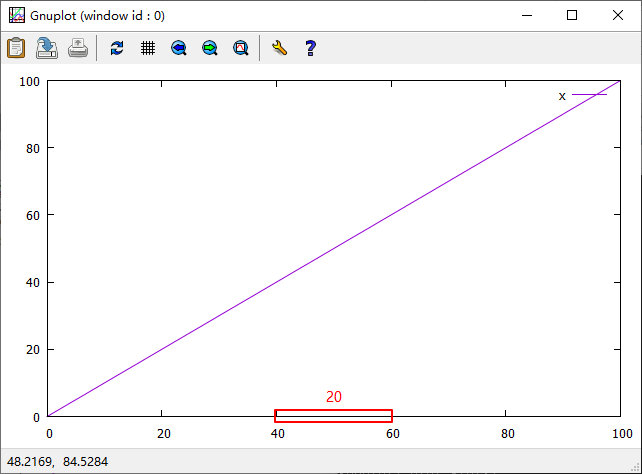Click the x-axis label 80
Viewport: 642px width, 474px height.
point(508,434)
